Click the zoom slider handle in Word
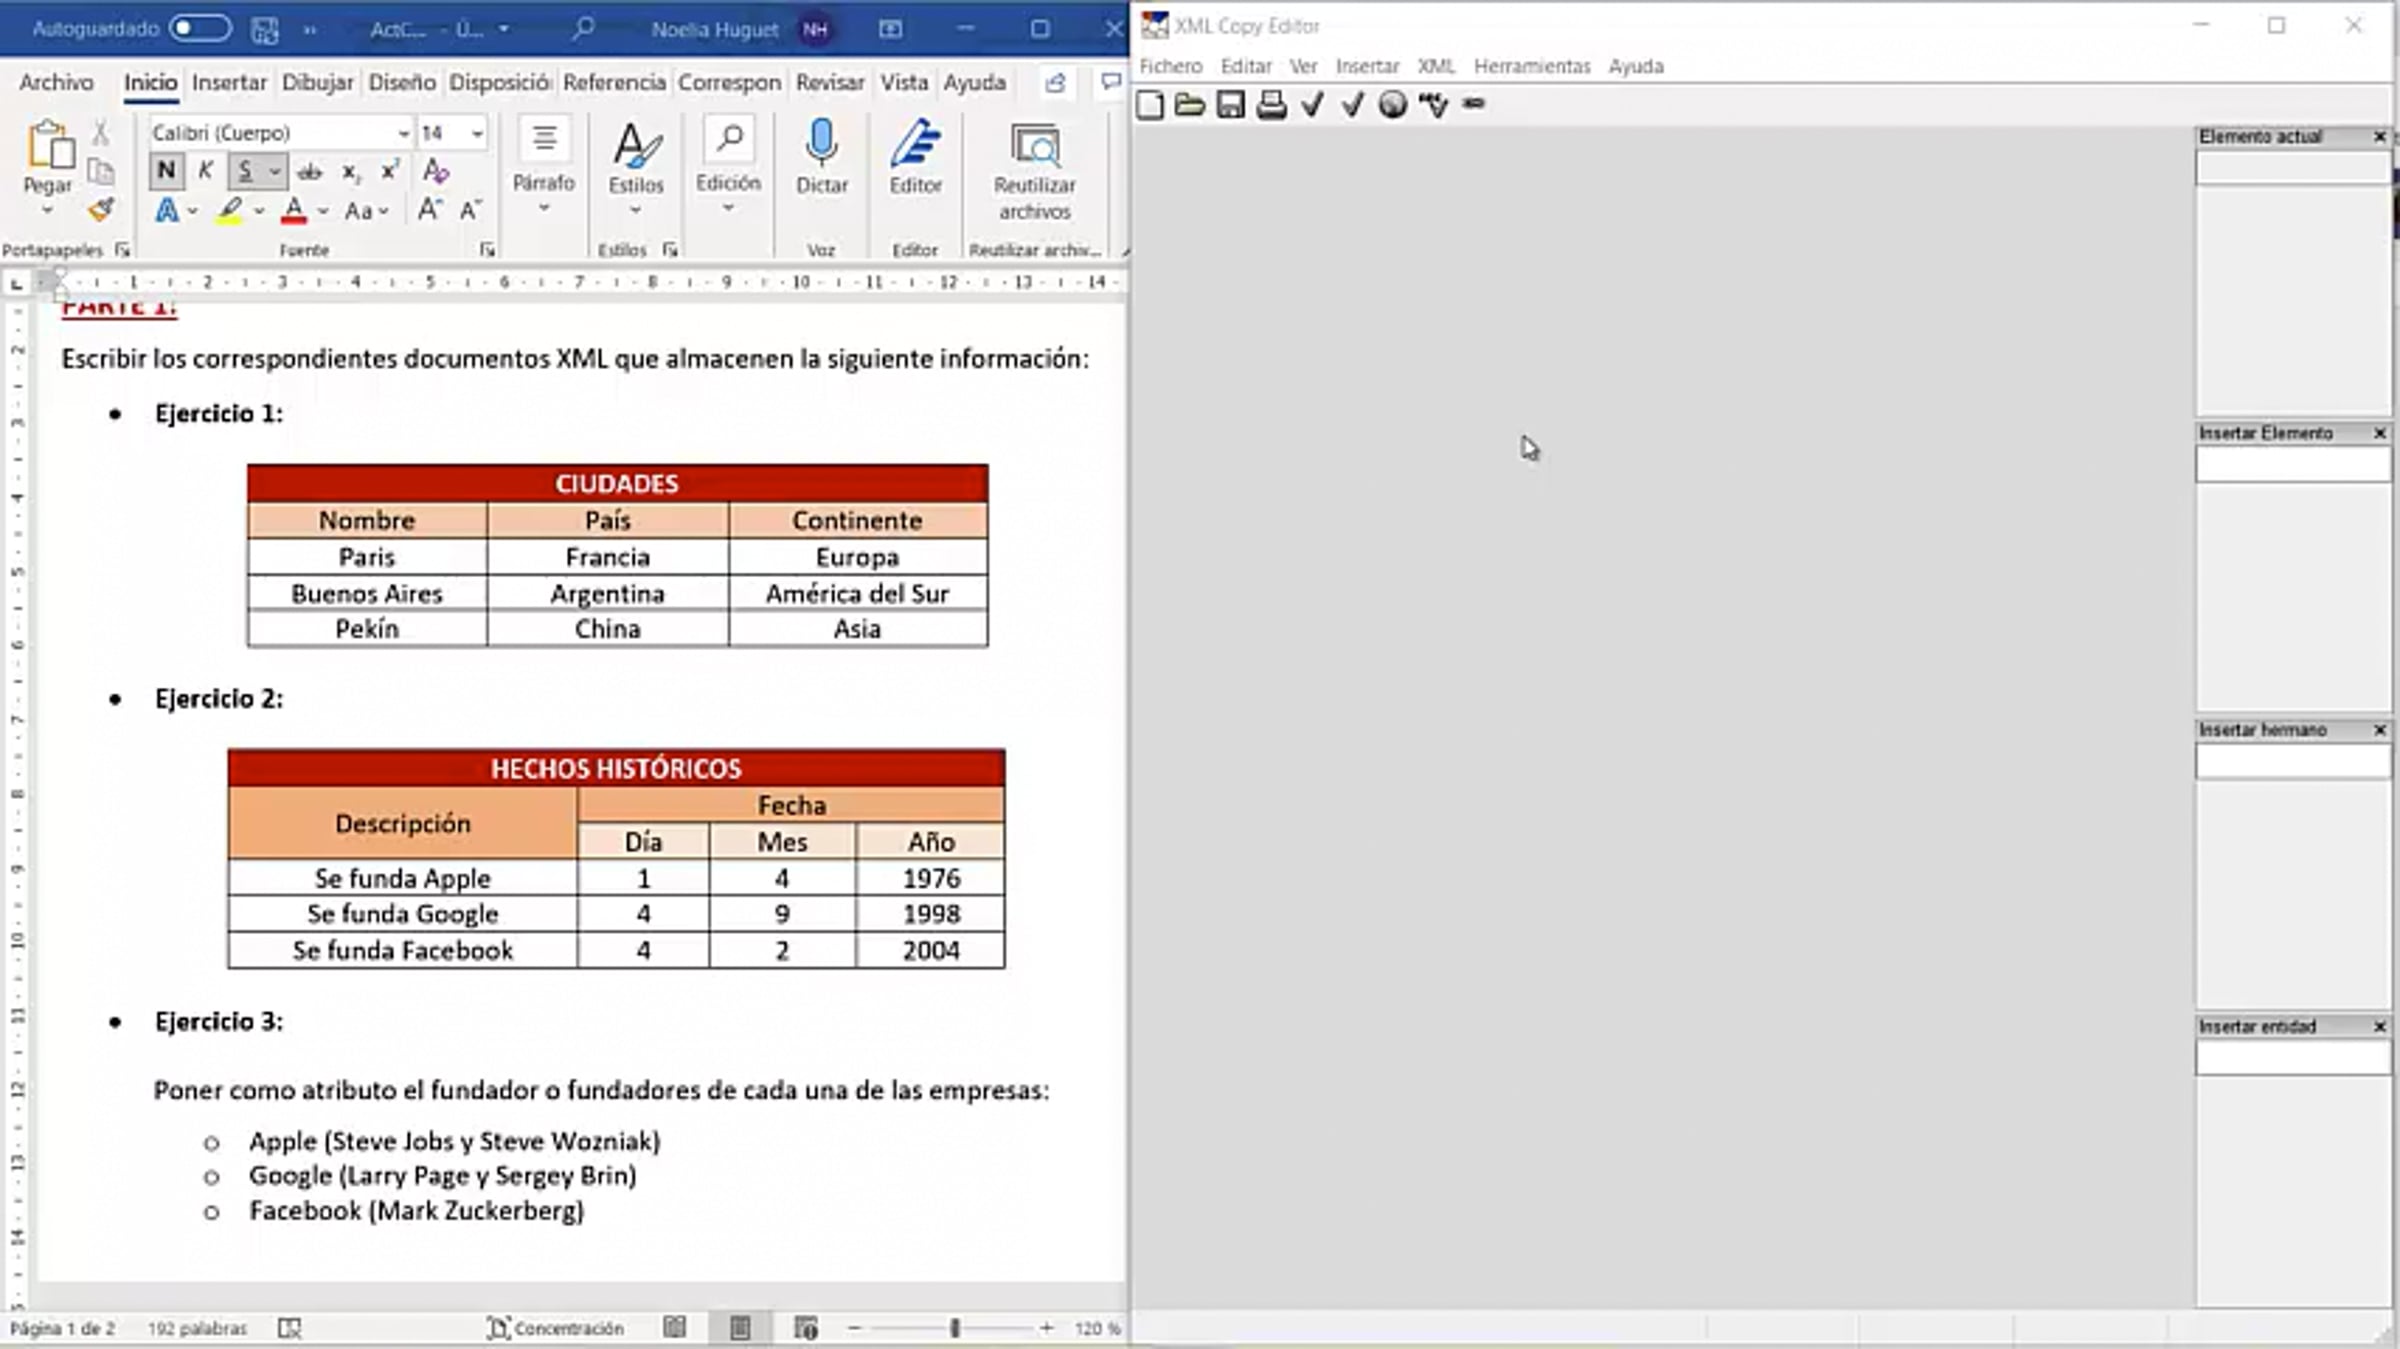Screen dimensions: 2400x1349 click(955, 1327)
